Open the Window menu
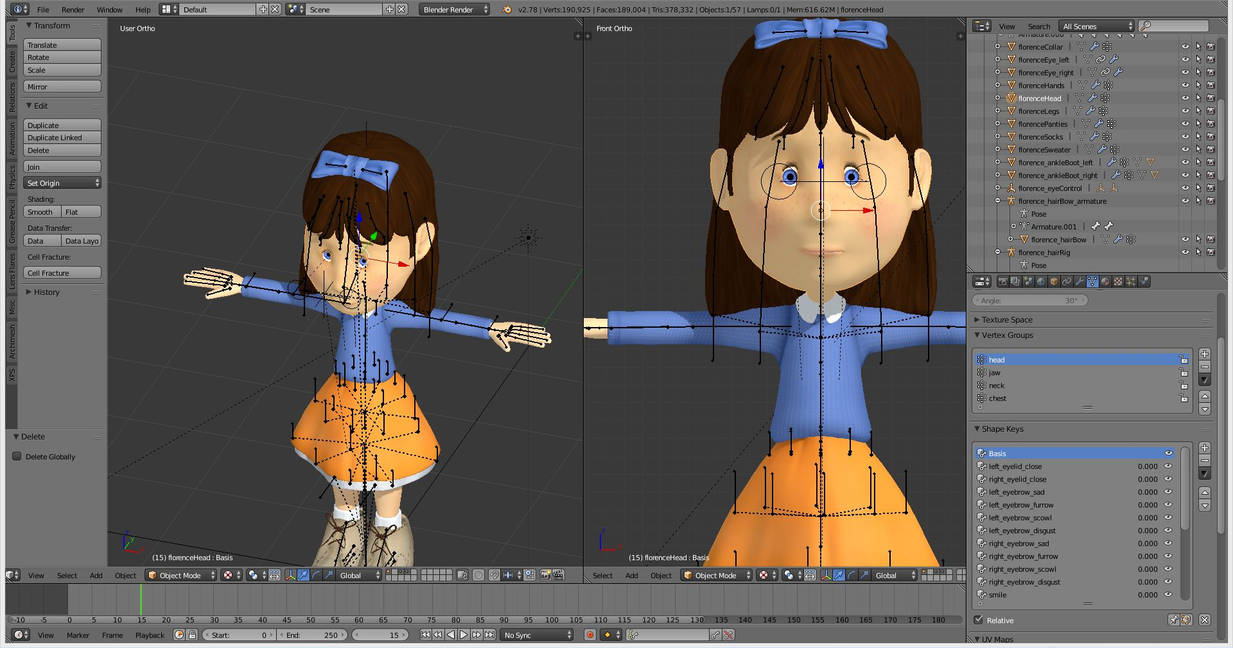Viewport: 1233px width, 648px height. [x=110, y=9]
